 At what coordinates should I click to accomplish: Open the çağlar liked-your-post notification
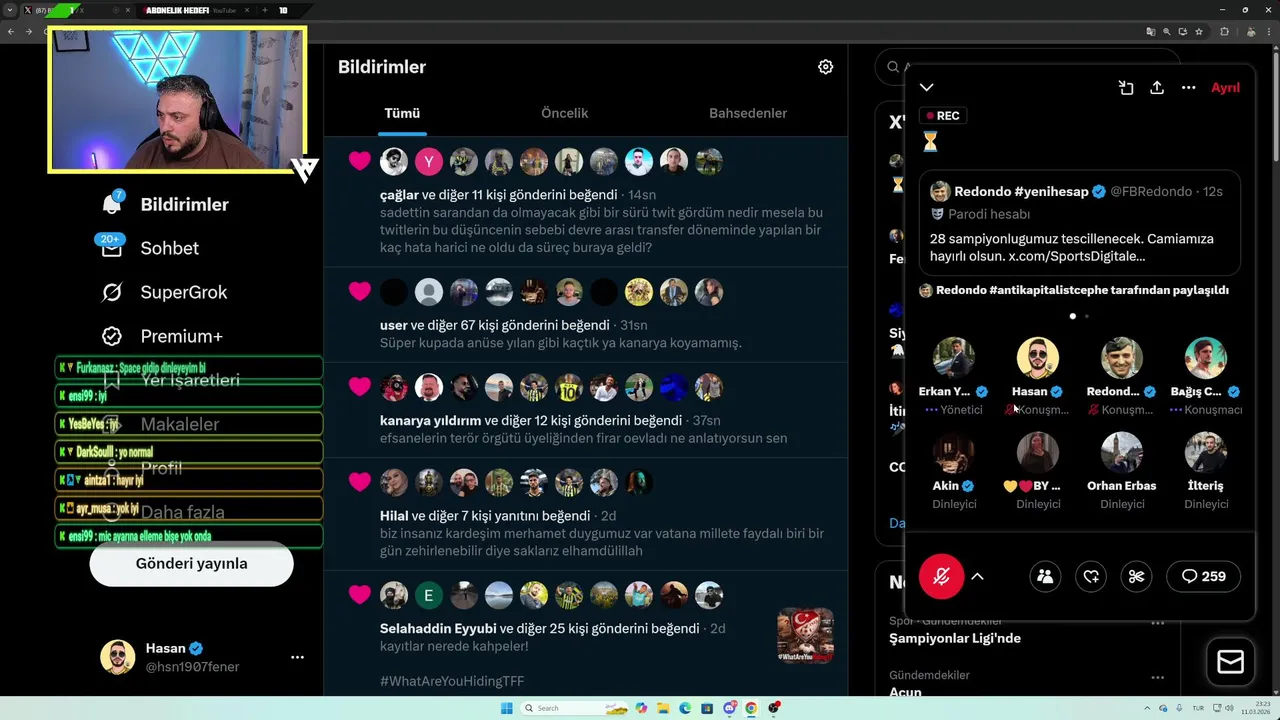coord(586,201)
